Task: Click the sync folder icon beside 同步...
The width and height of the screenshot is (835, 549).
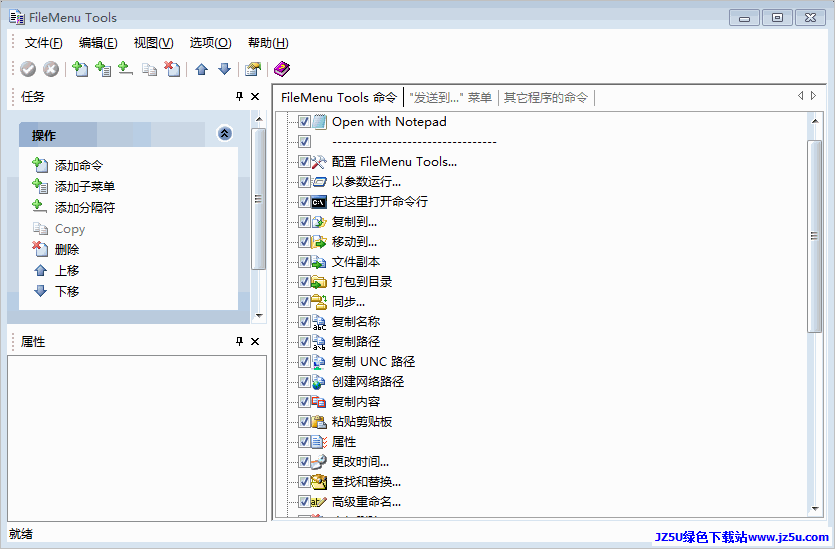Action: coord(319,302)
